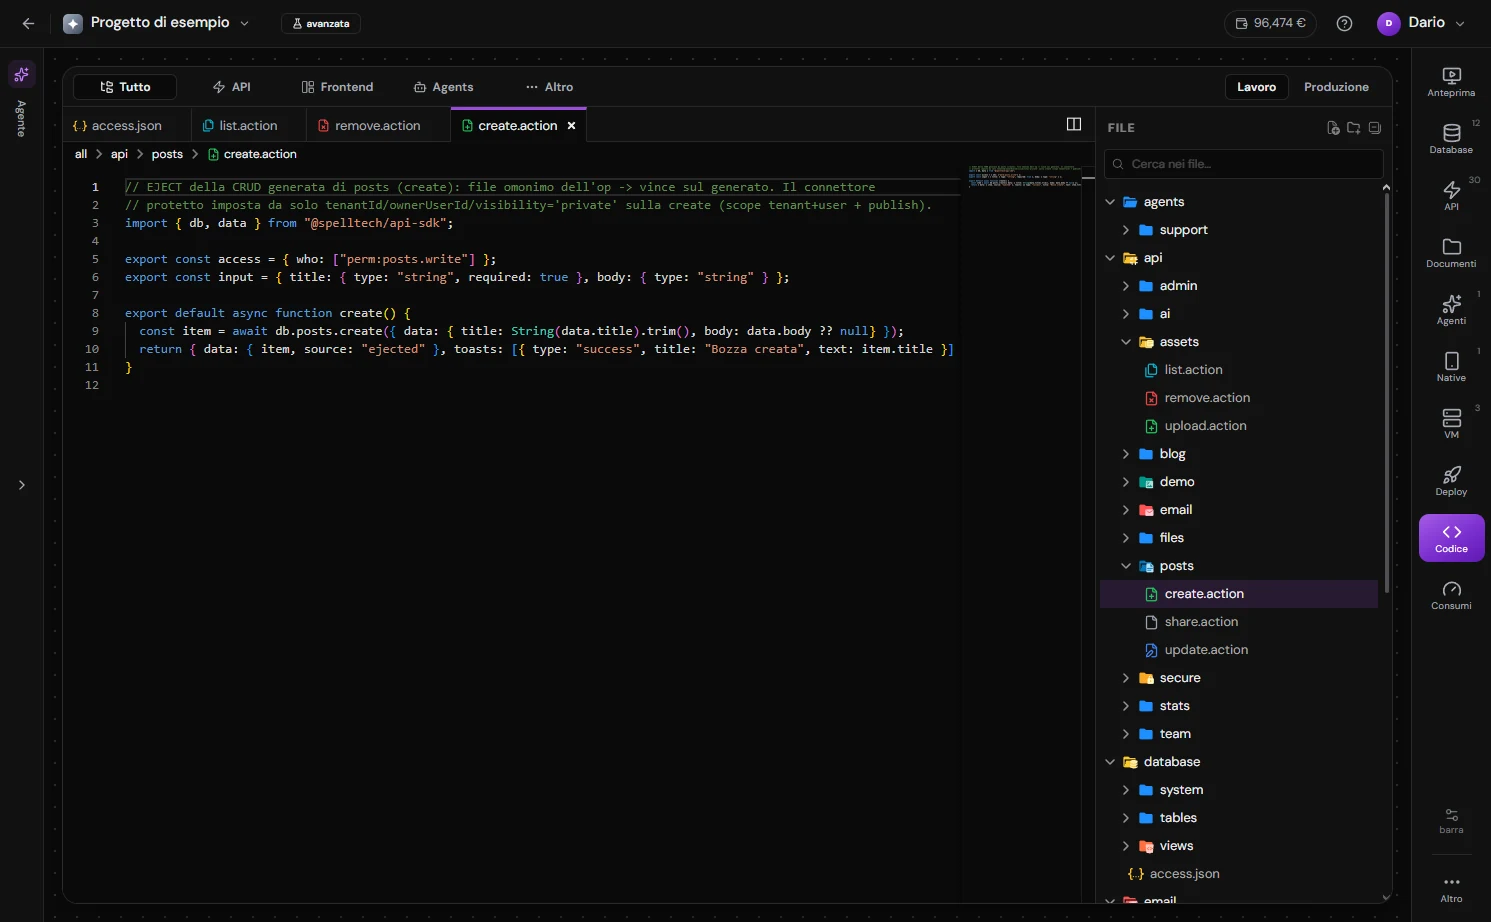Open the Deploy sidebar section

coord(1451,481)
